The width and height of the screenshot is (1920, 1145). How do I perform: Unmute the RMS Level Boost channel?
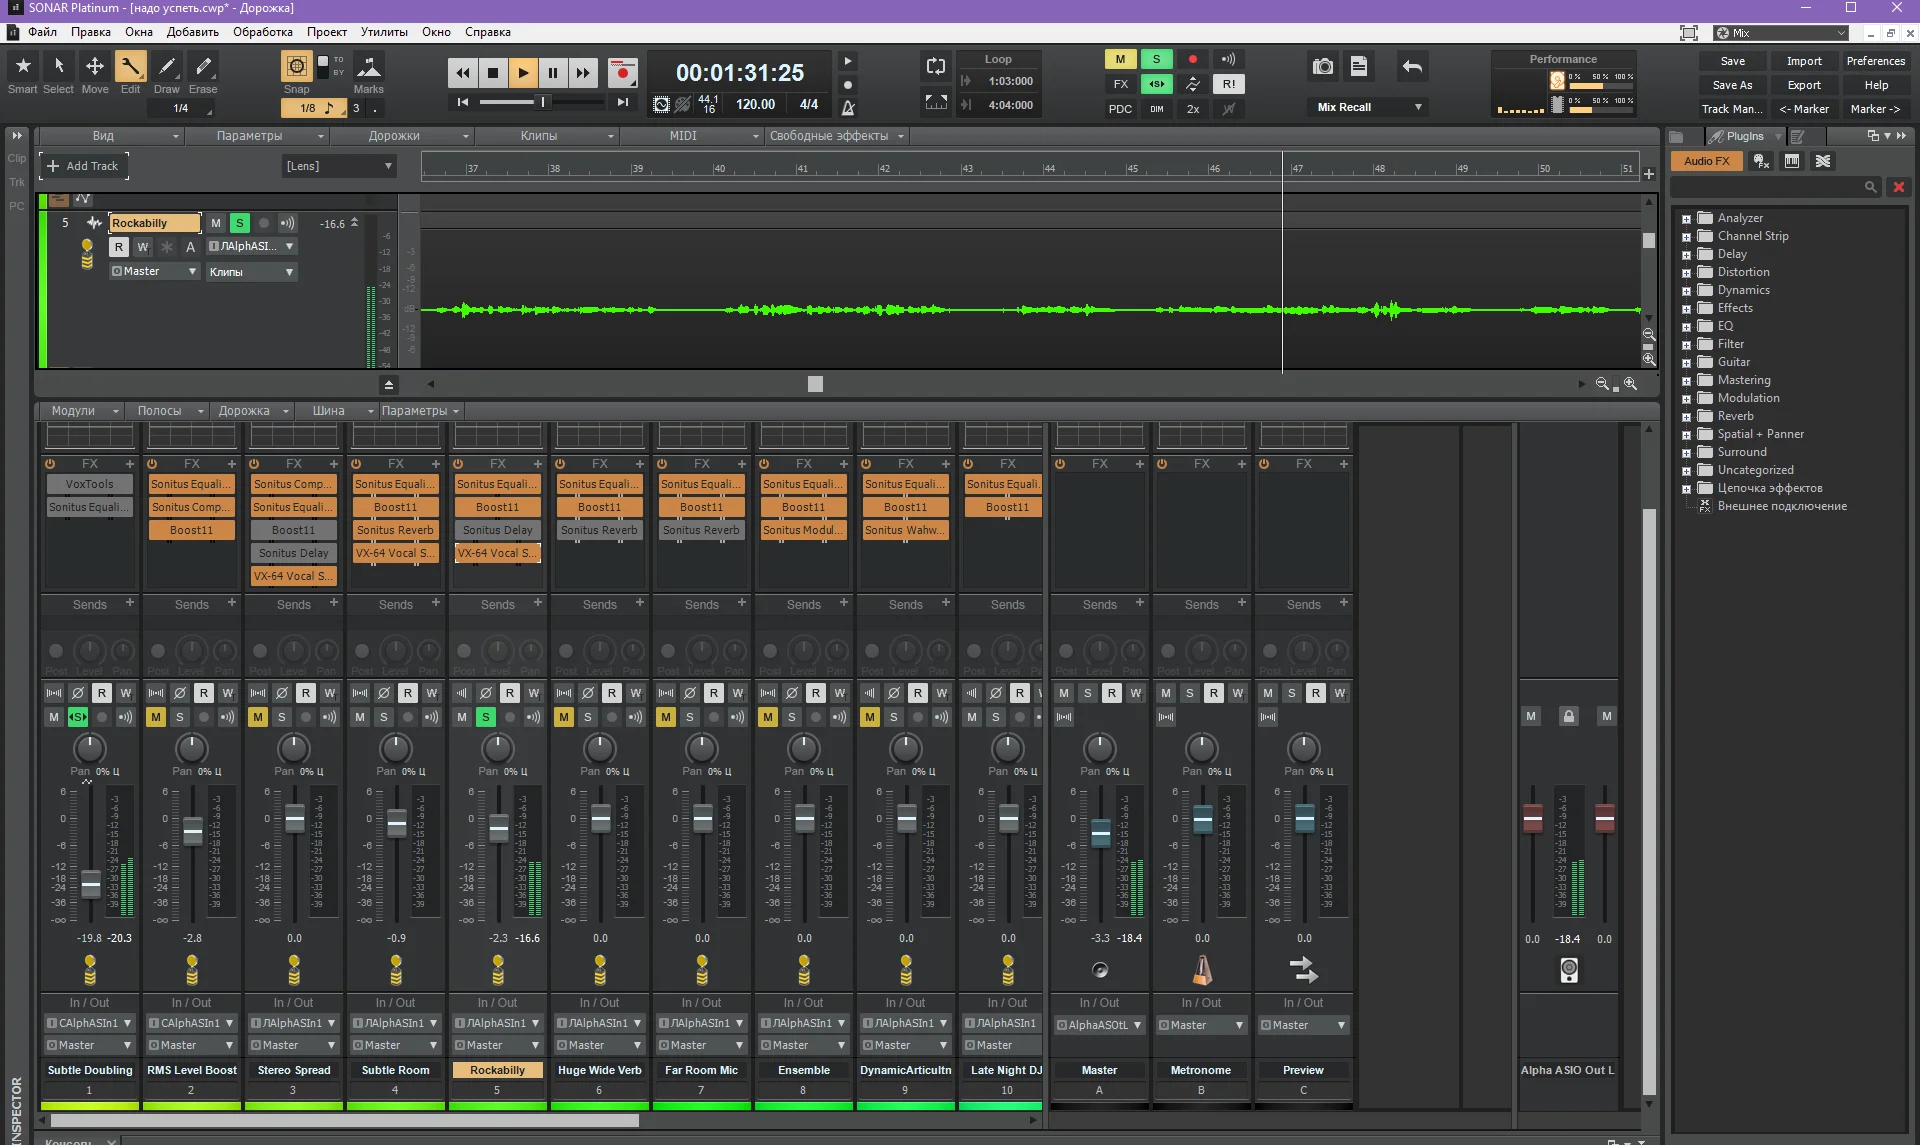(156, 717)
